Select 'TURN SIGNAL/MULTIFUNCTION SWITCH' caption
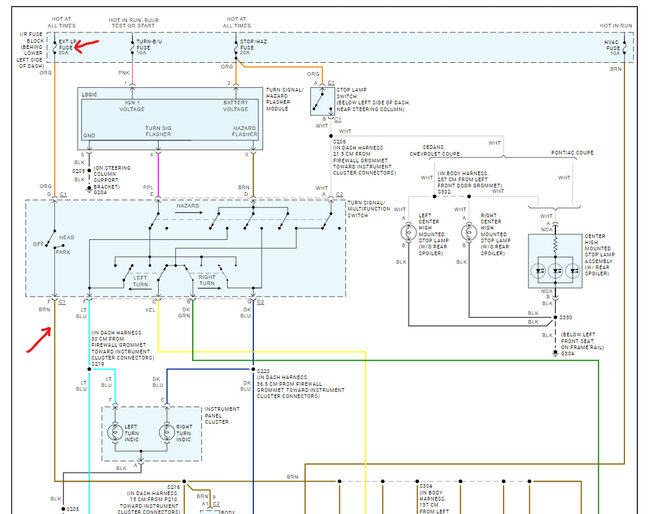 tap(369, 209)
